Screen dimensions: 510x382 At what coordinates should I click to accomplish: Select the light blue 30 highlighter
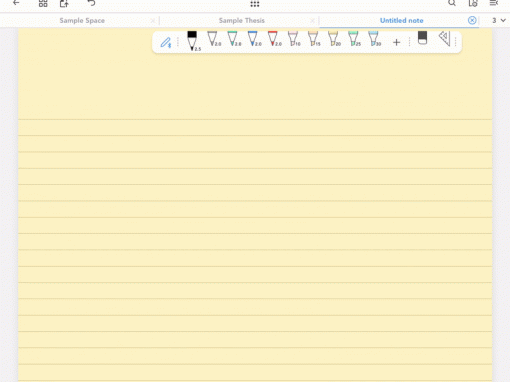tap(374, 39)
